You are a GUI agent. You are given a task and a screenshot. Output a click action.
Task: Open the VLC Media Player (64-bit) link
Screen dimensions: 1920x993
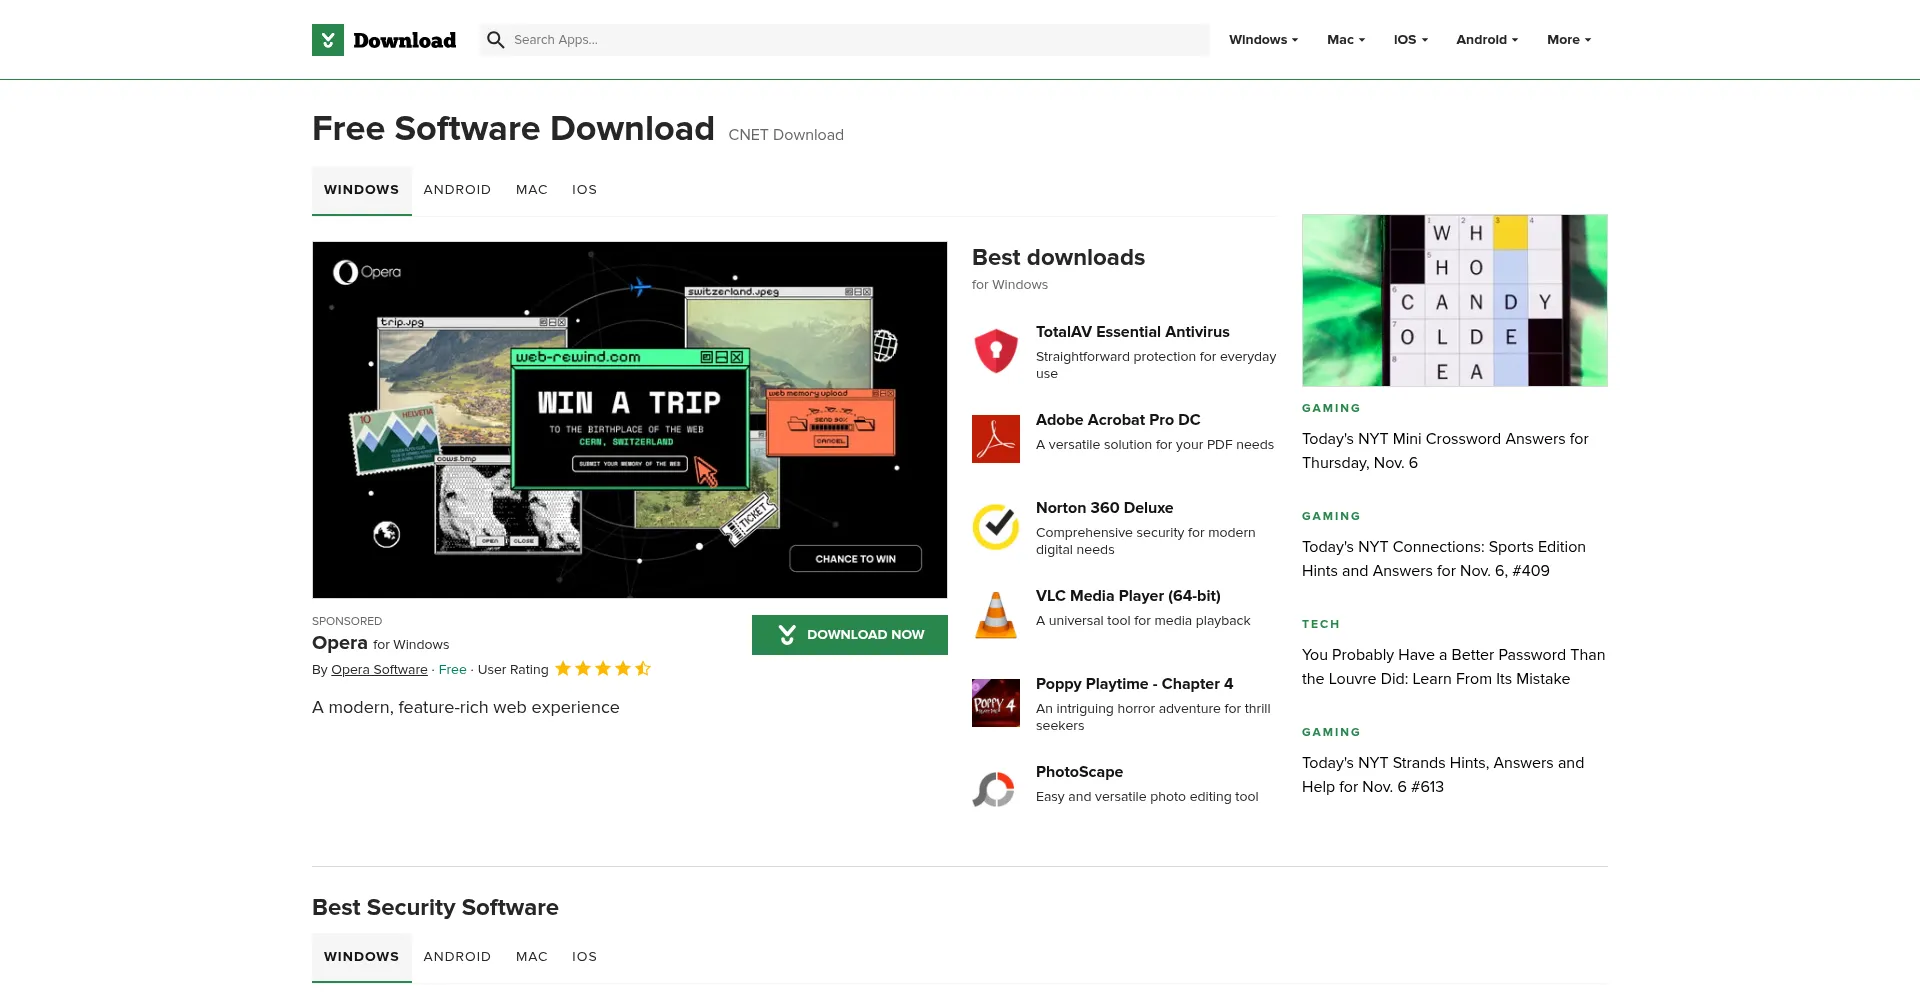click(x=1128, y=596)
